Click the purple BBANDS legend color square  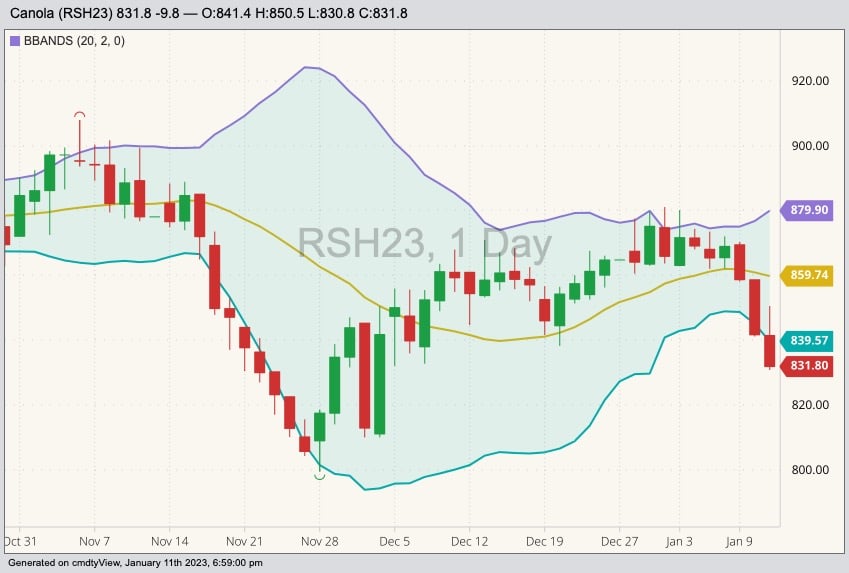point(15,41)
